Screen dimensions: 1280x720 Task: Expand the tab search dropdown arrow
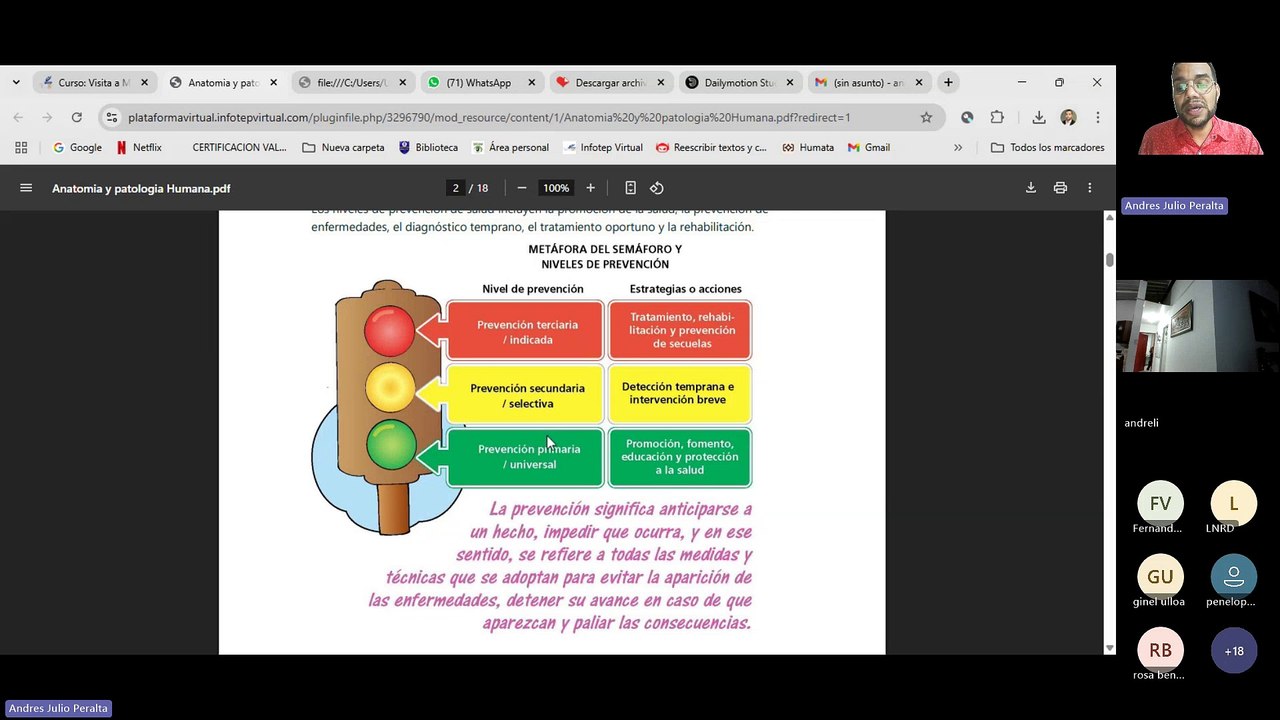(x=16, y=82)
